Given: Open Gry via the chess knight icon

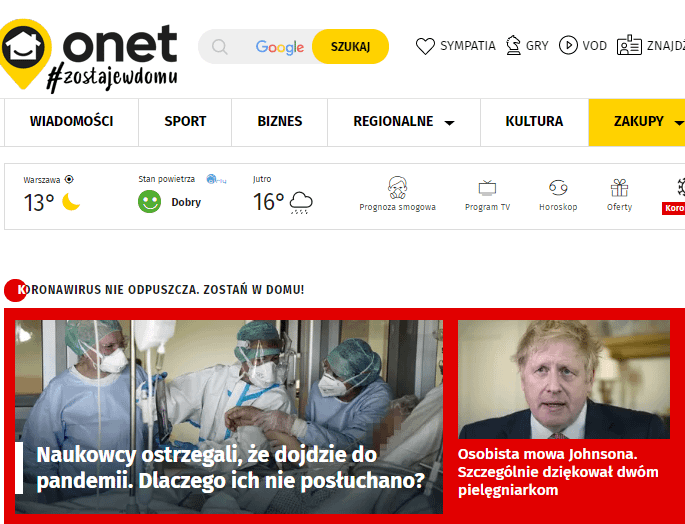Looking at the screenshot, I should pyautogui.click(x=513, y=45).
